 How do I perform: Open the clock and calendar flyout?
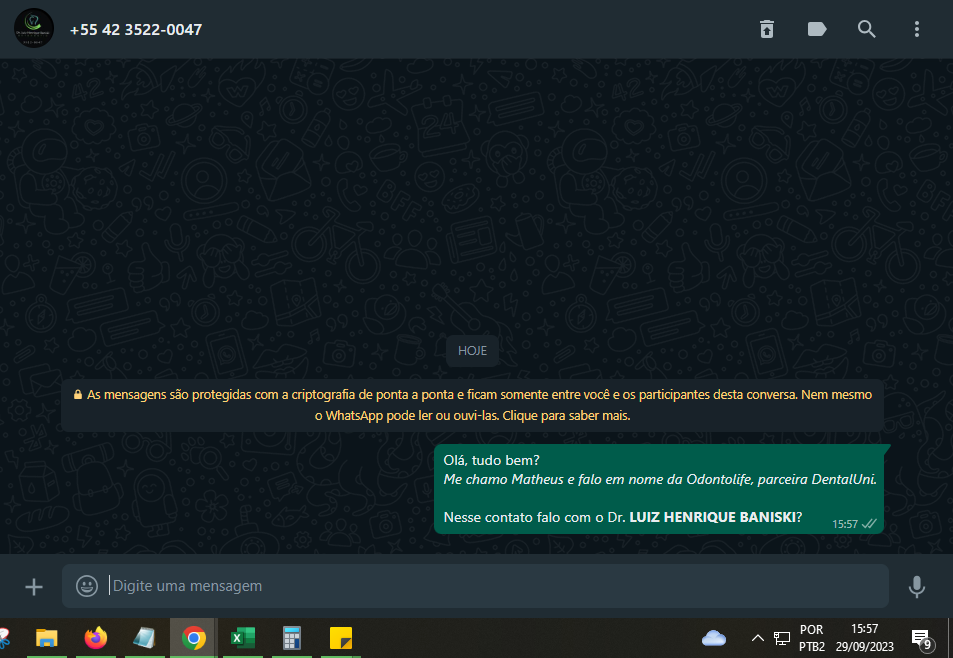click(864, 638)
